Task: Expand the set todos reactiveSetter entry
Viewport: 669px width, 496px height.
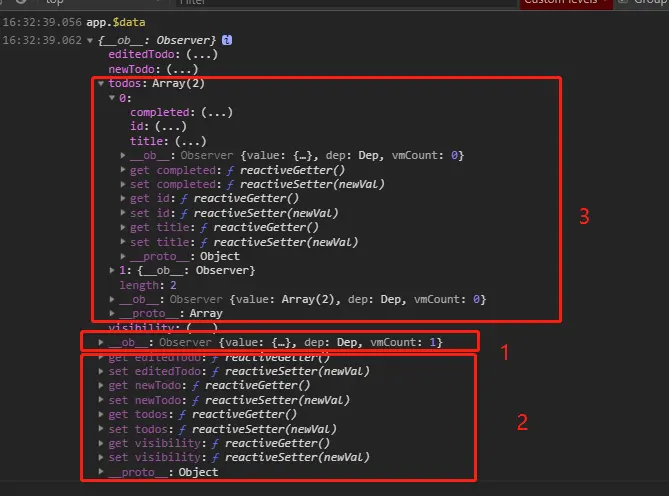Action: point(101,429)
